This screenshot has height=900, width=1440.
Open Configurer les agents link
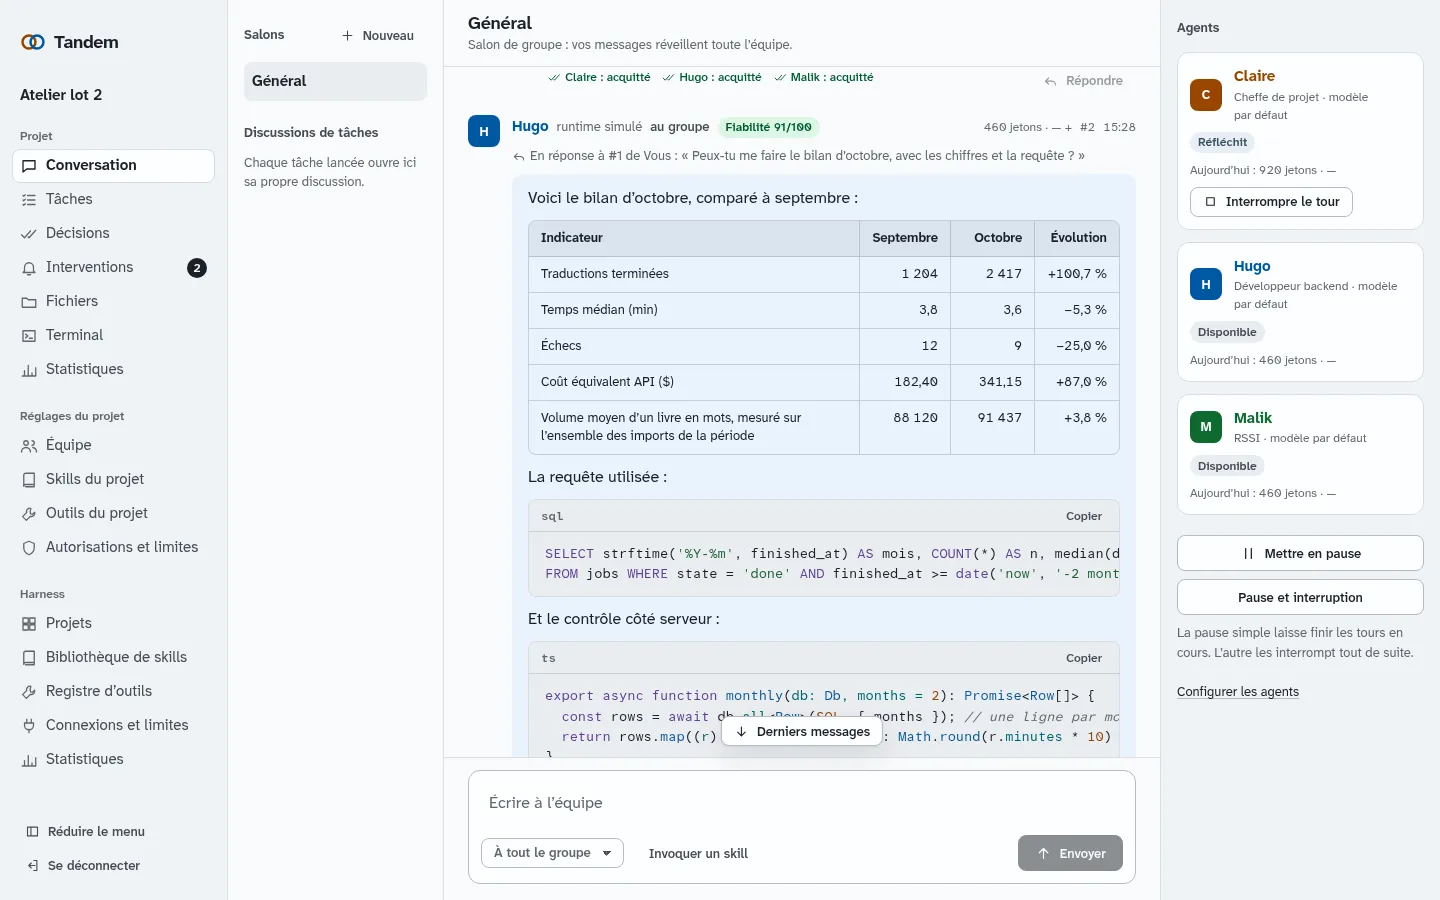[x=1238, y=692]
